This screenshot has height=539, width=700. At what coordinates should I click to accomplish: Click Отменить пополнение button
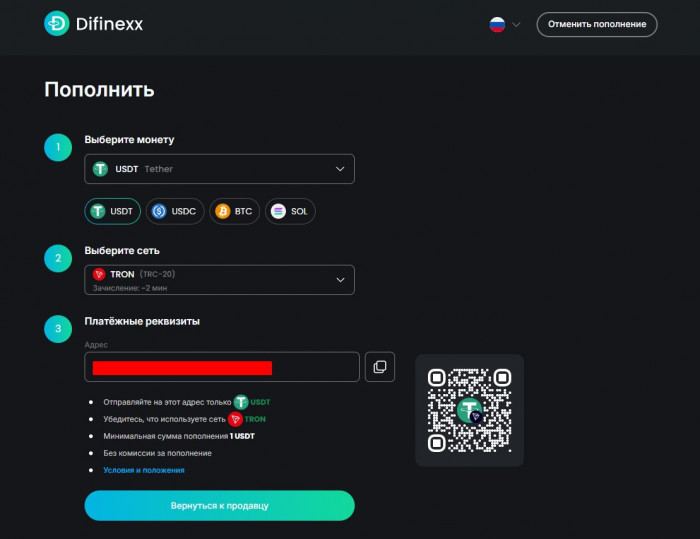pyautogui.click(x=597, y=25)
